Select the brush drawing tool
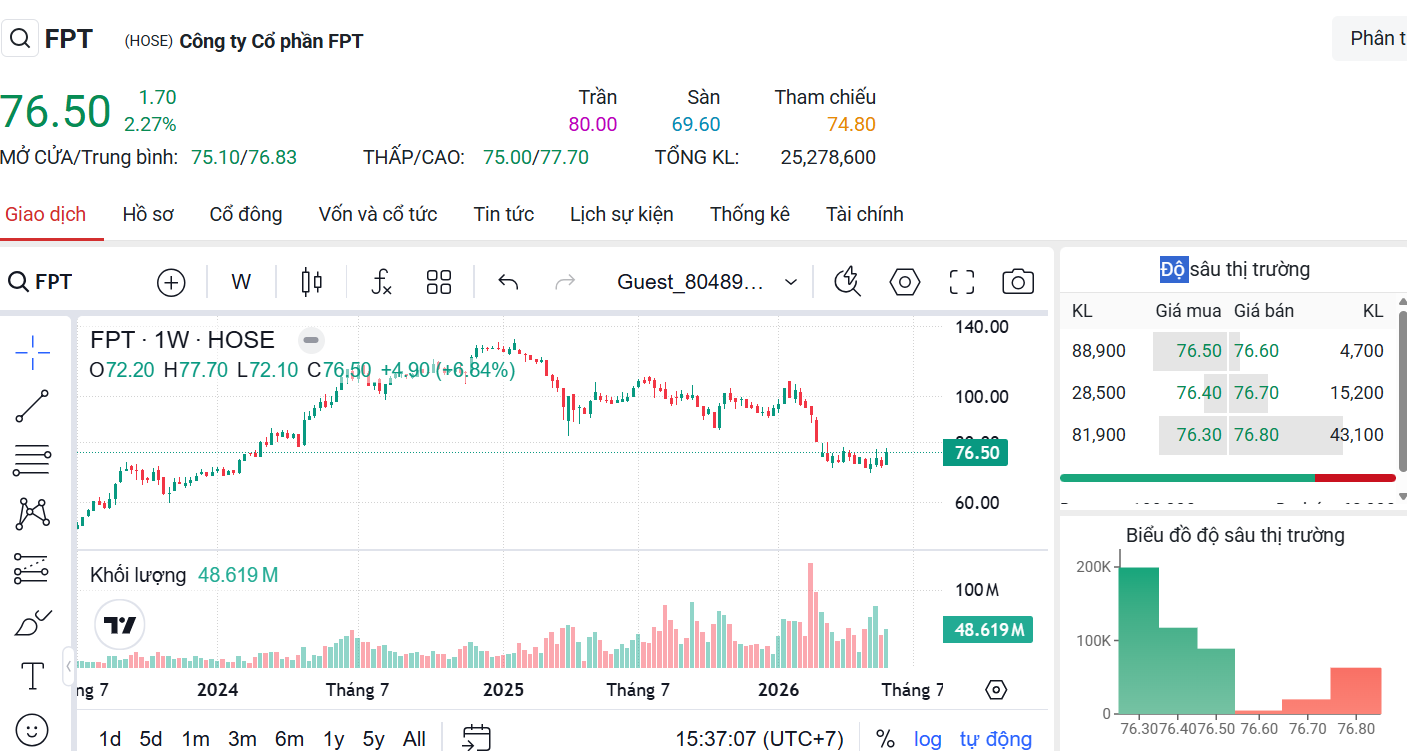Image resolution: width=1407 pixels, height=751 pixels. pos(33,622)
